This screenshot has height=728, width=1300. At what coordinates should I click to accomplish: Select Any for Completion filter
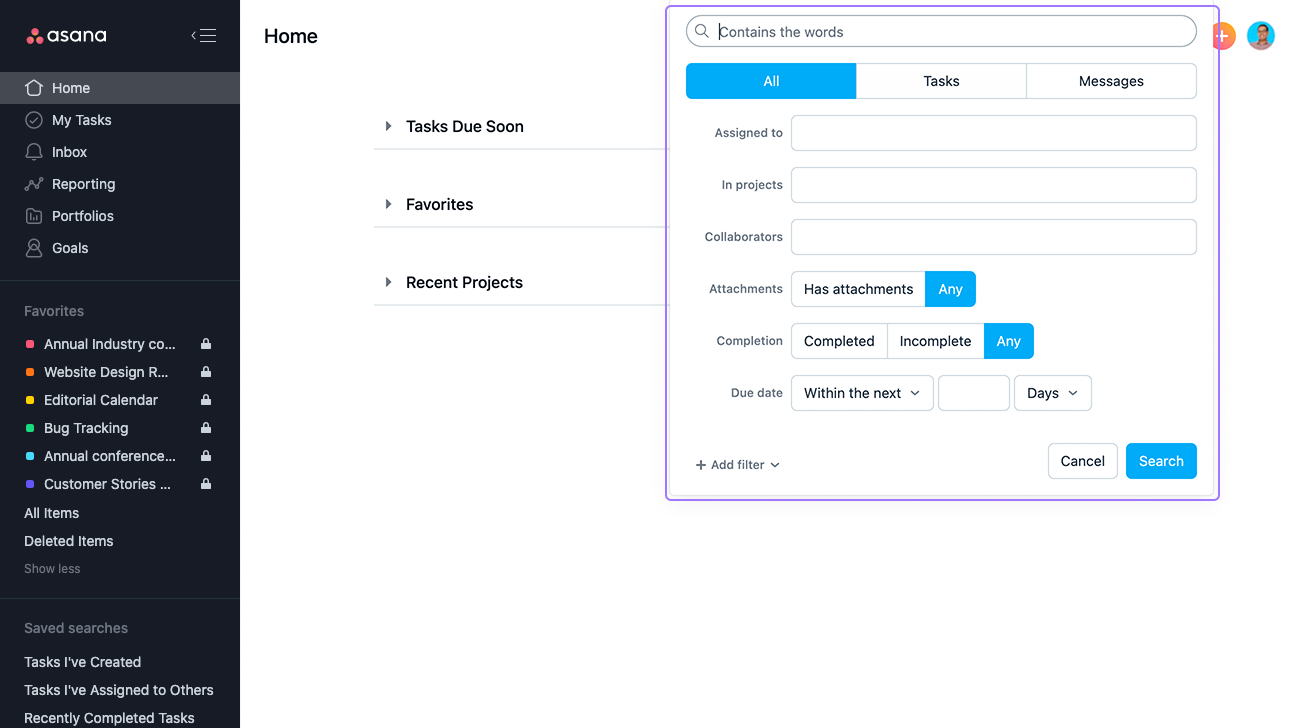[1009, 341]
